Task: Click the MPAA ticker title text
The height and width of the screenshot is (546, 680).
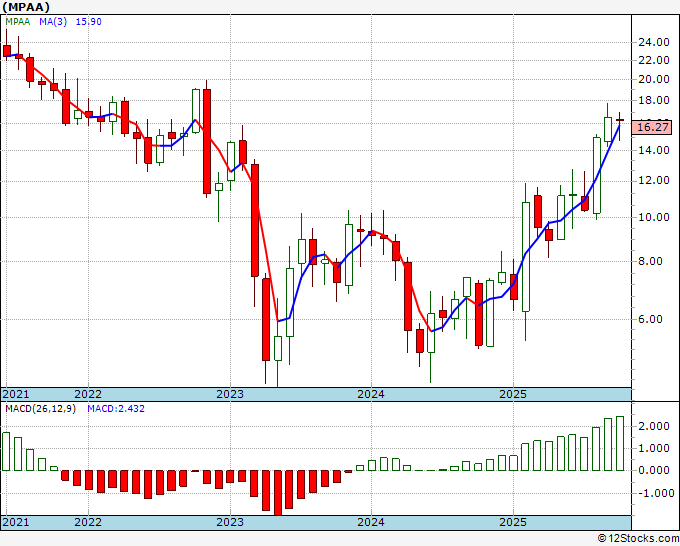Action: pyautogui.click(x=26, y=7)
